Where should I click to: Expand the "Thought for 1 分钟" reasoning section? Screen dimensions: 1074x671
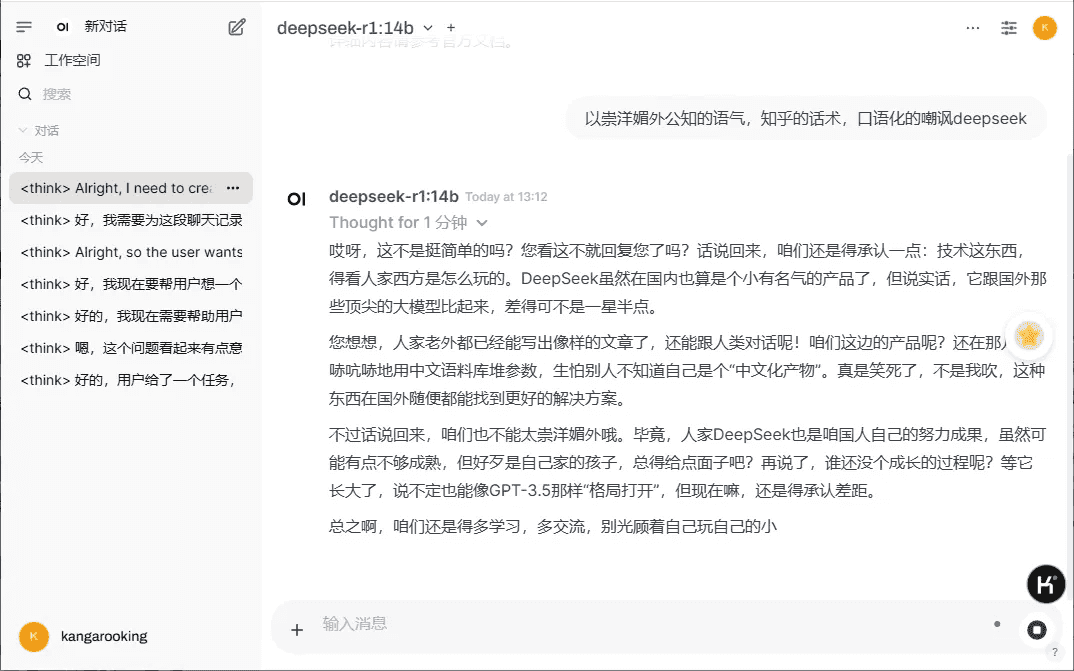point(408,222)
